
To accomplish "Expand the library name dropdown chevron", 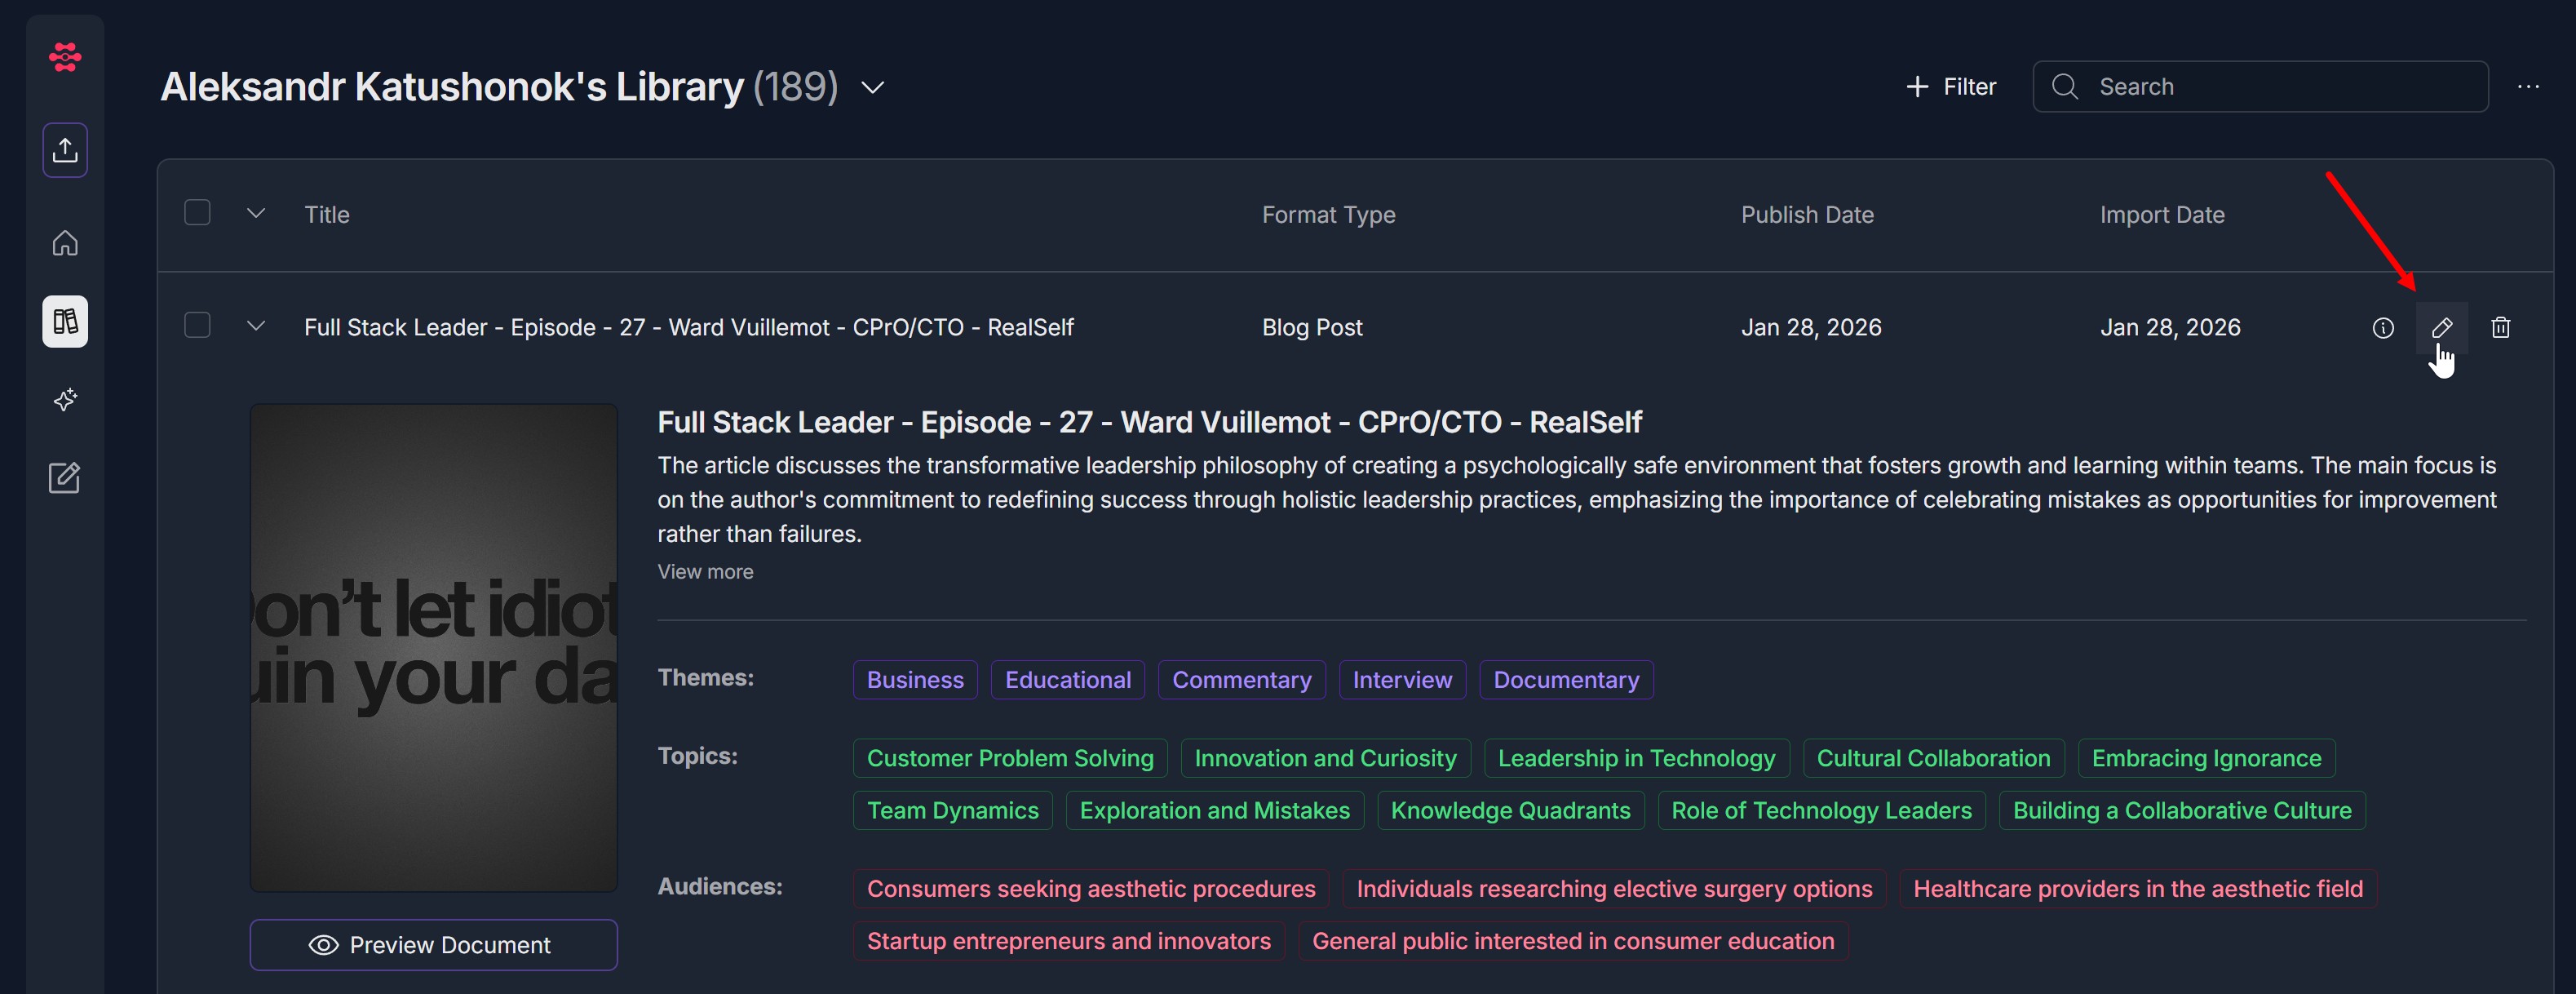I will coord(873,88).
